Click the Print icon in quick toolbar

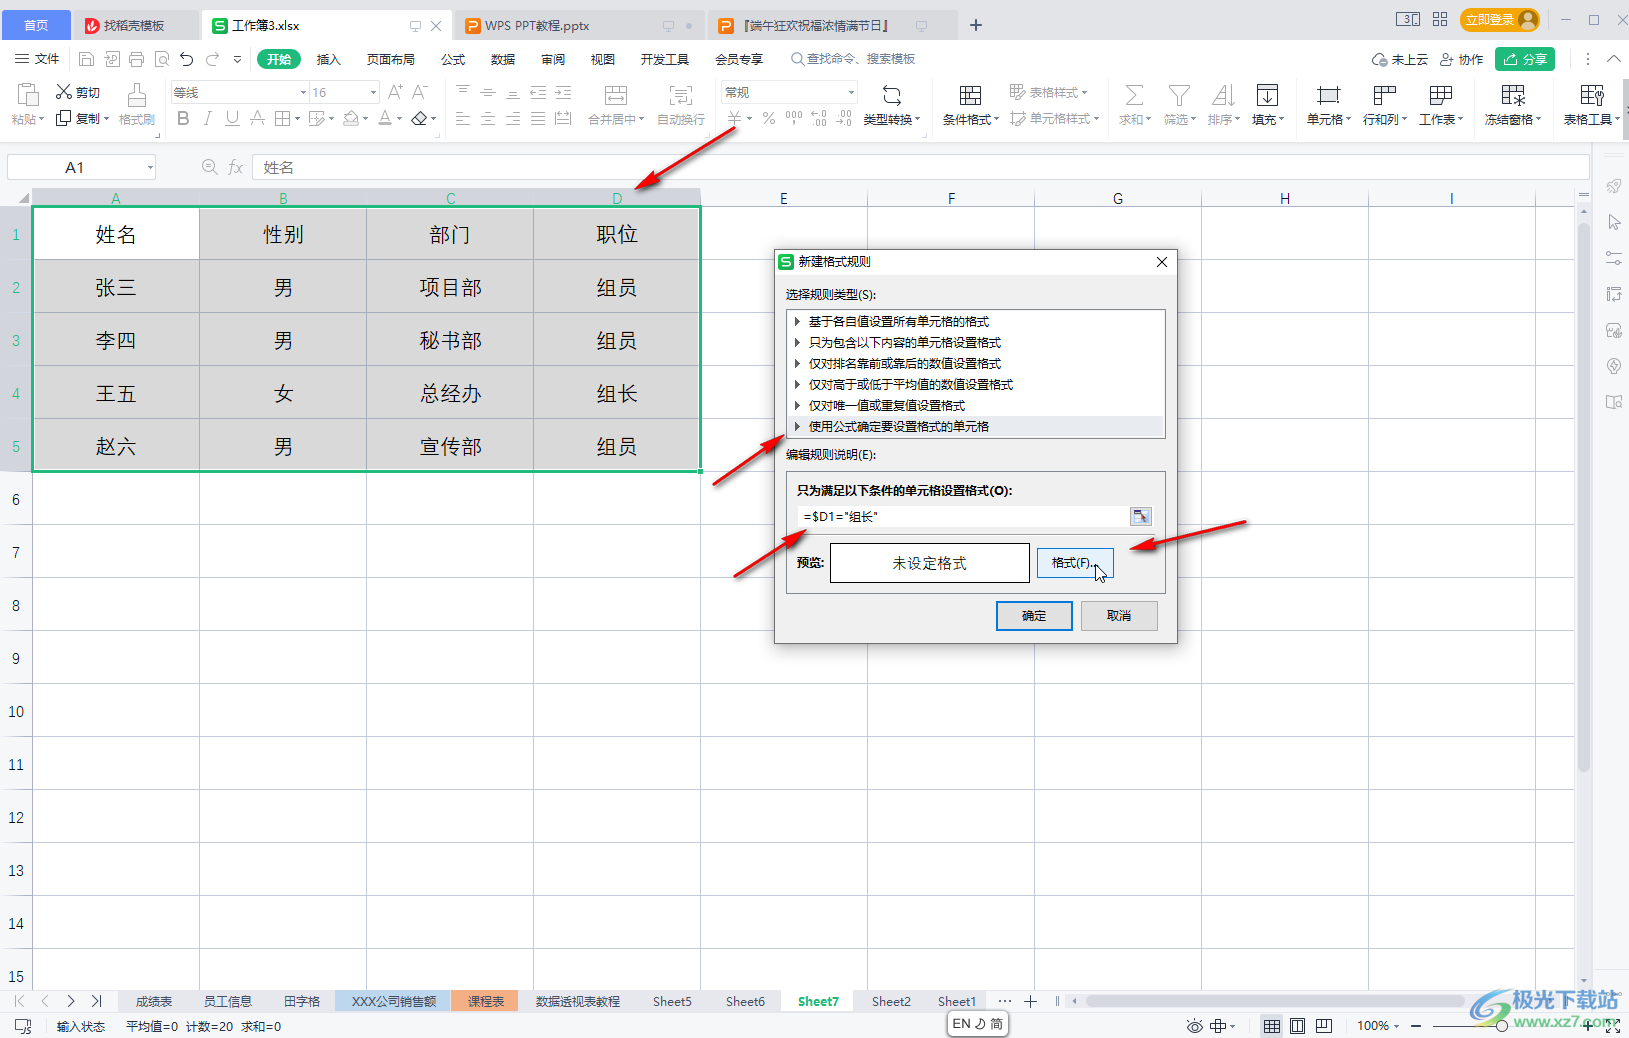pyautogui.click(x=137, y=59)
